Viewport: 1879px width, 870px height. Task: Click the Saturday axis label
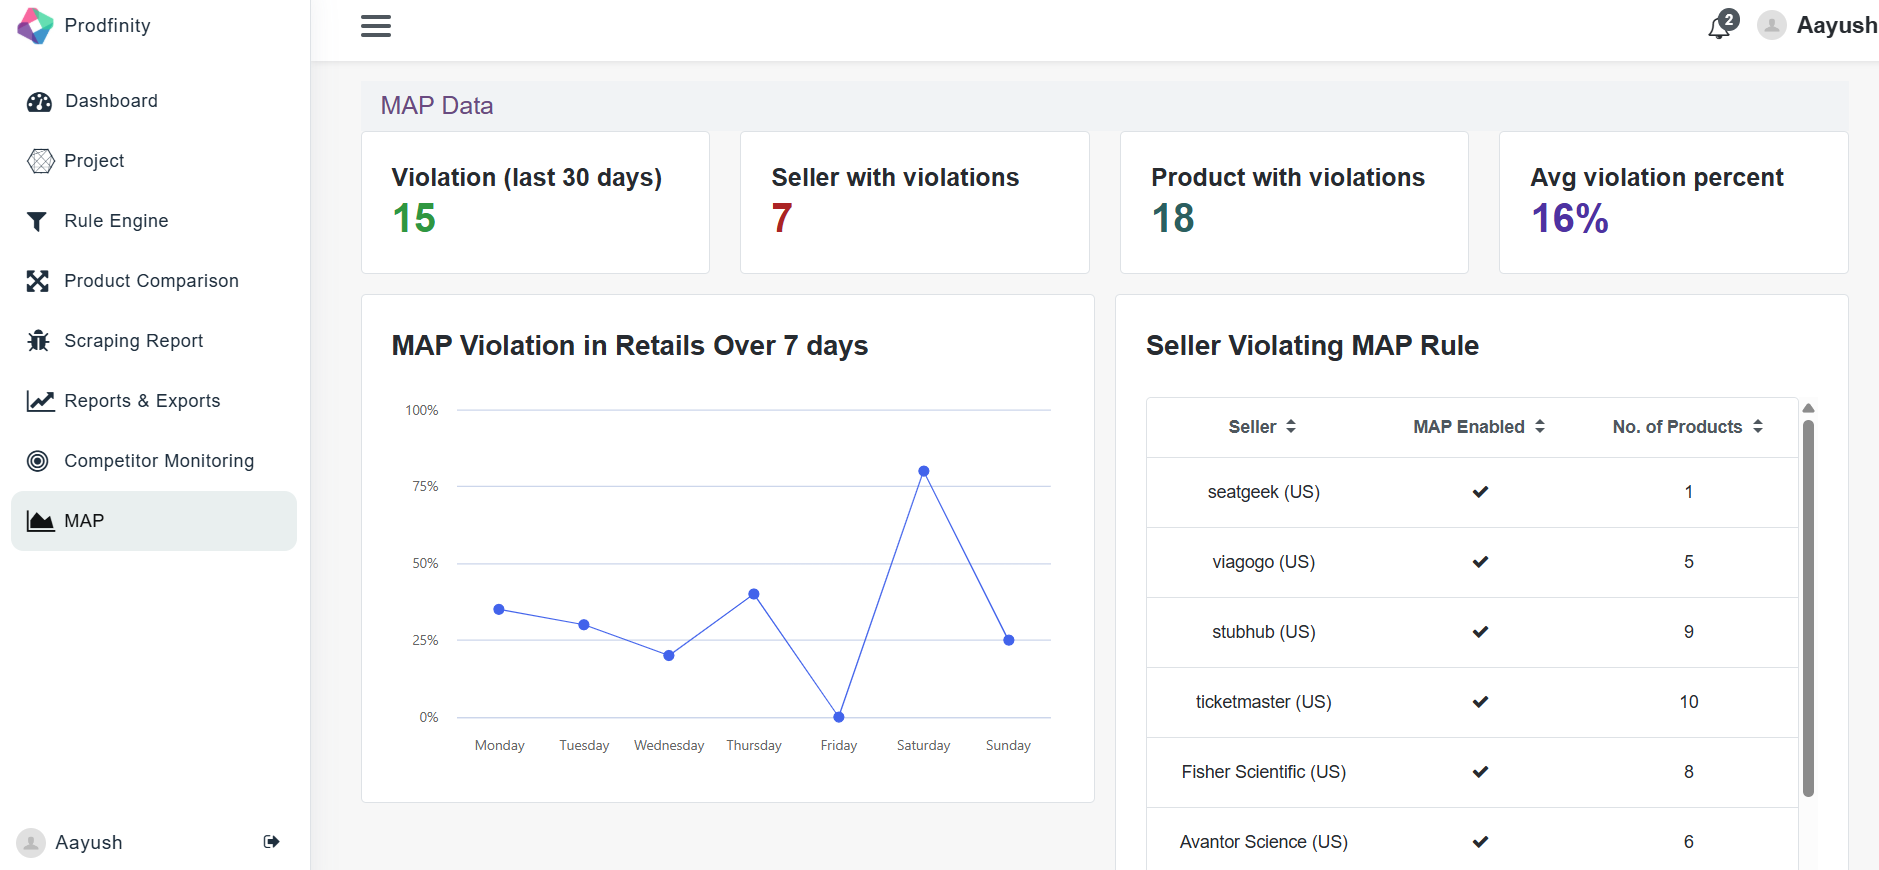tap(924, 746)
